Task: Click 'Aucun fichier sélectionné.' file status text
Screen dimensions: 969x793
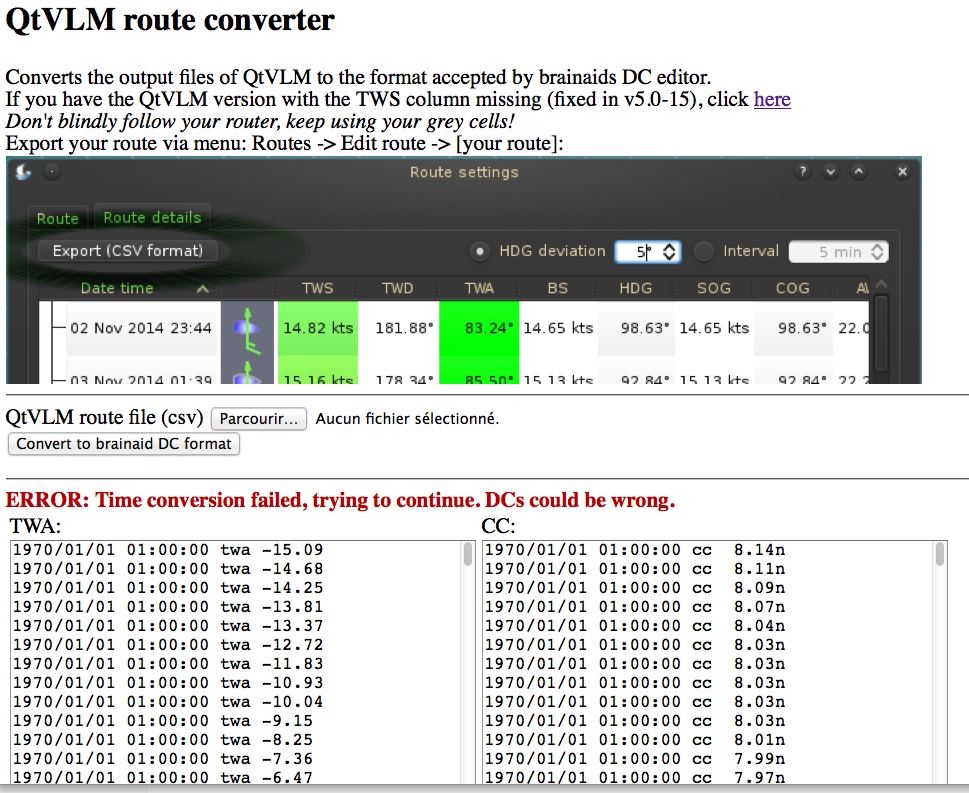Action: click(407, 419)
